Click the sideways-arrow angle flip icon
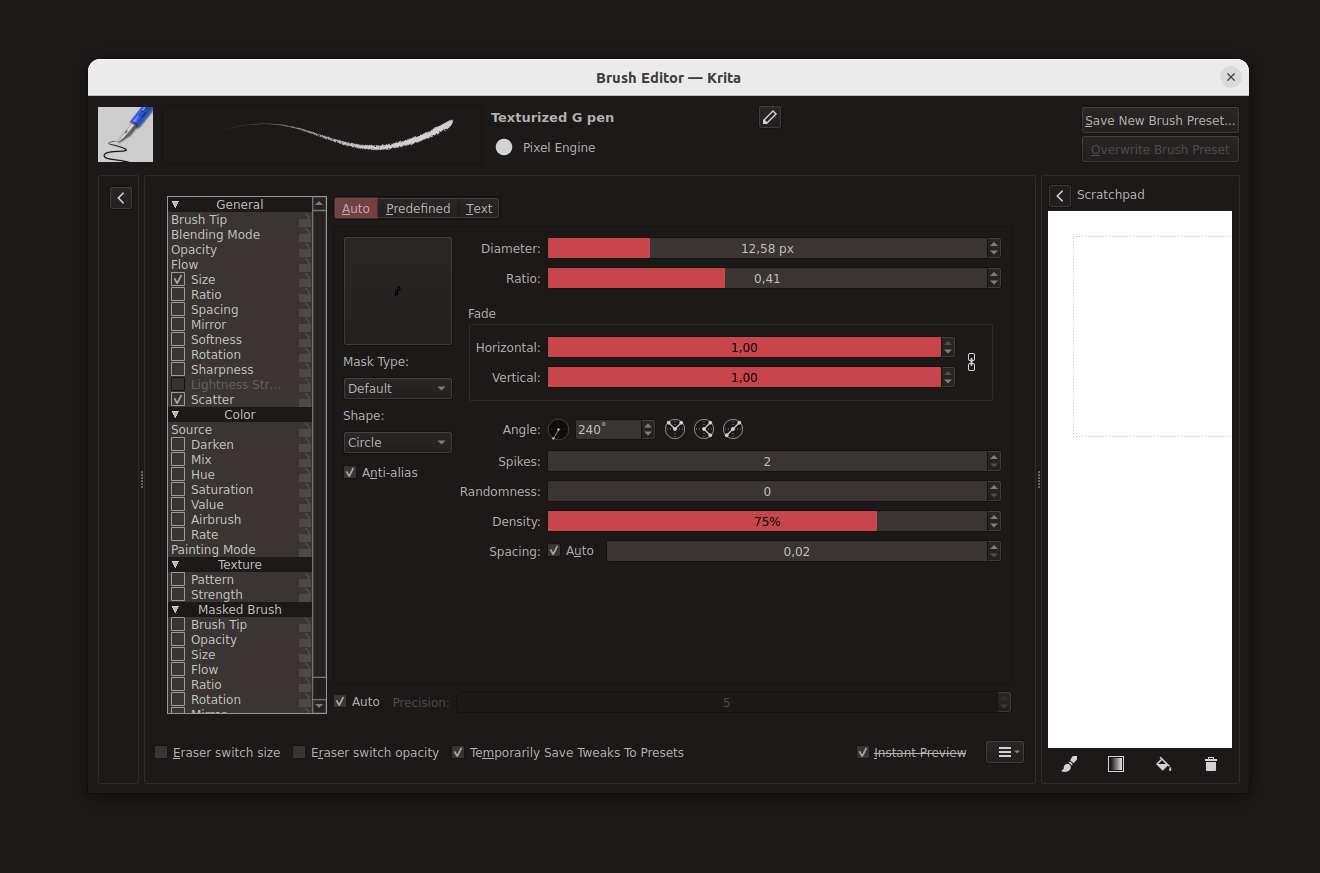 pyautogui.click(x=704, y=430)
